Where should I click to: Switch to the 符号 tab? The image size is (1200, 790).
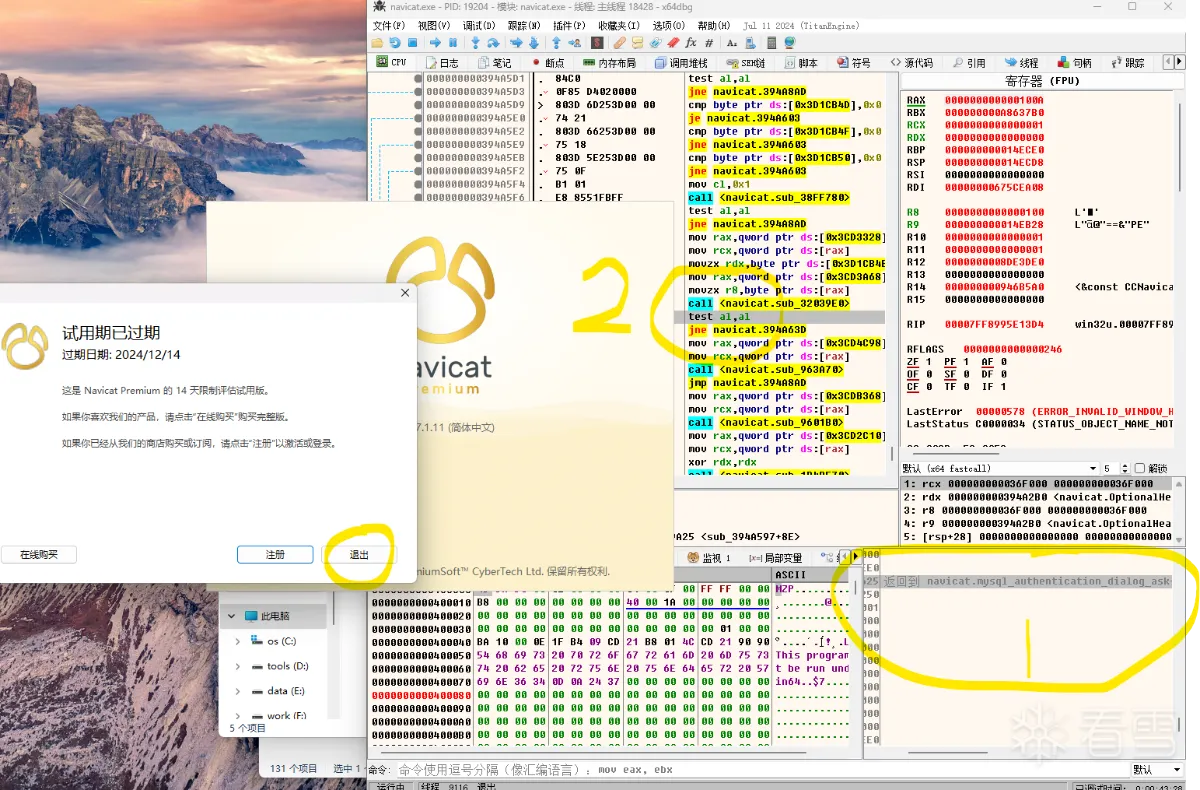coord(853,62)
